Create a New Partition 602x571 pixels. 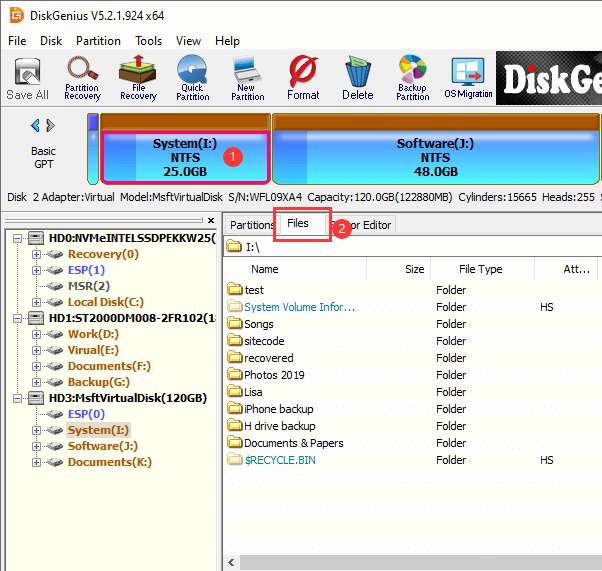pos(248,78)
